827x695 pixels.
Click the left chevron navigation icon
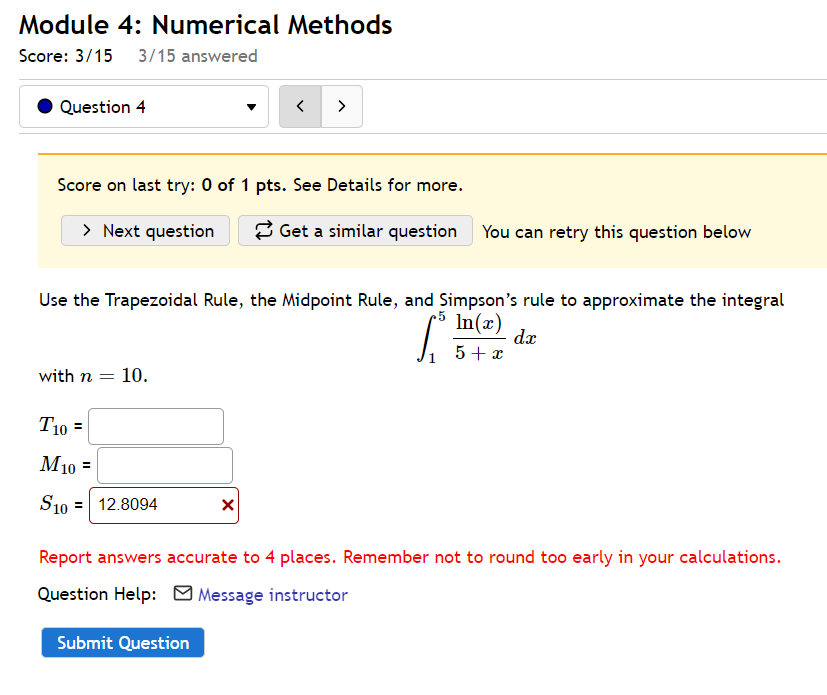pos(300,106)
